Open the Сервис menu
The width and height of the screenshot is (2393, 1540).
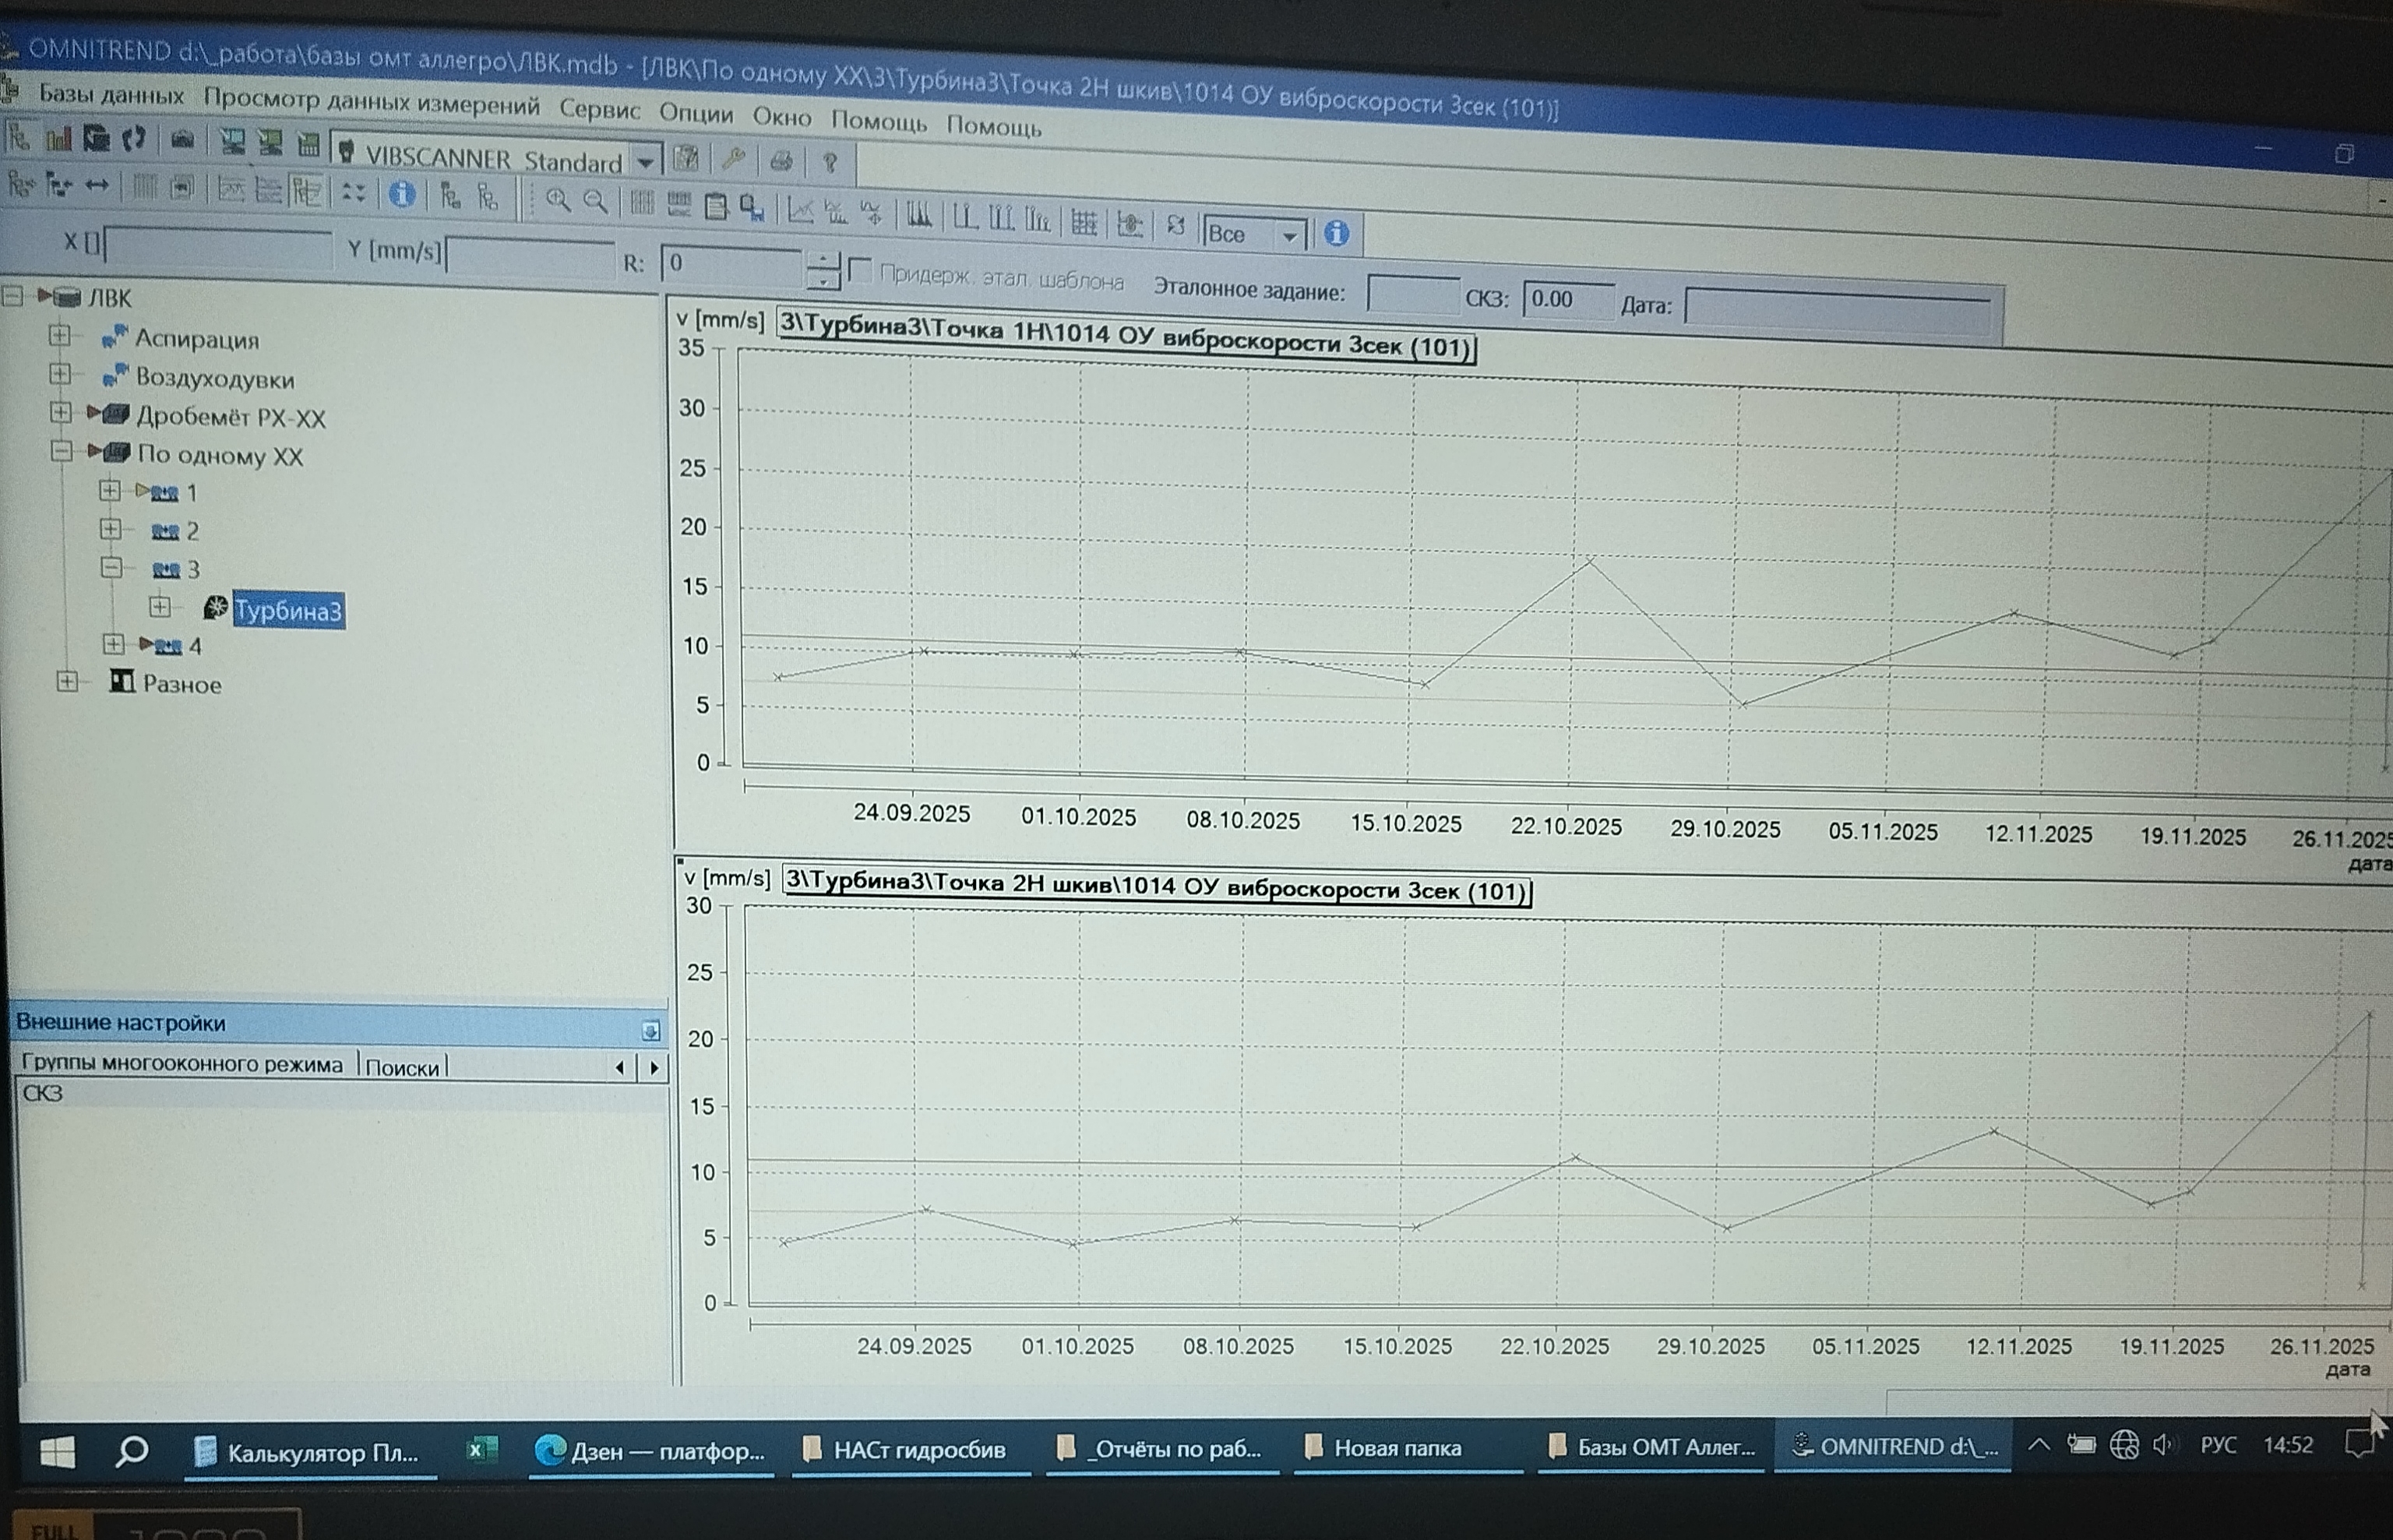tap(599, 110)
